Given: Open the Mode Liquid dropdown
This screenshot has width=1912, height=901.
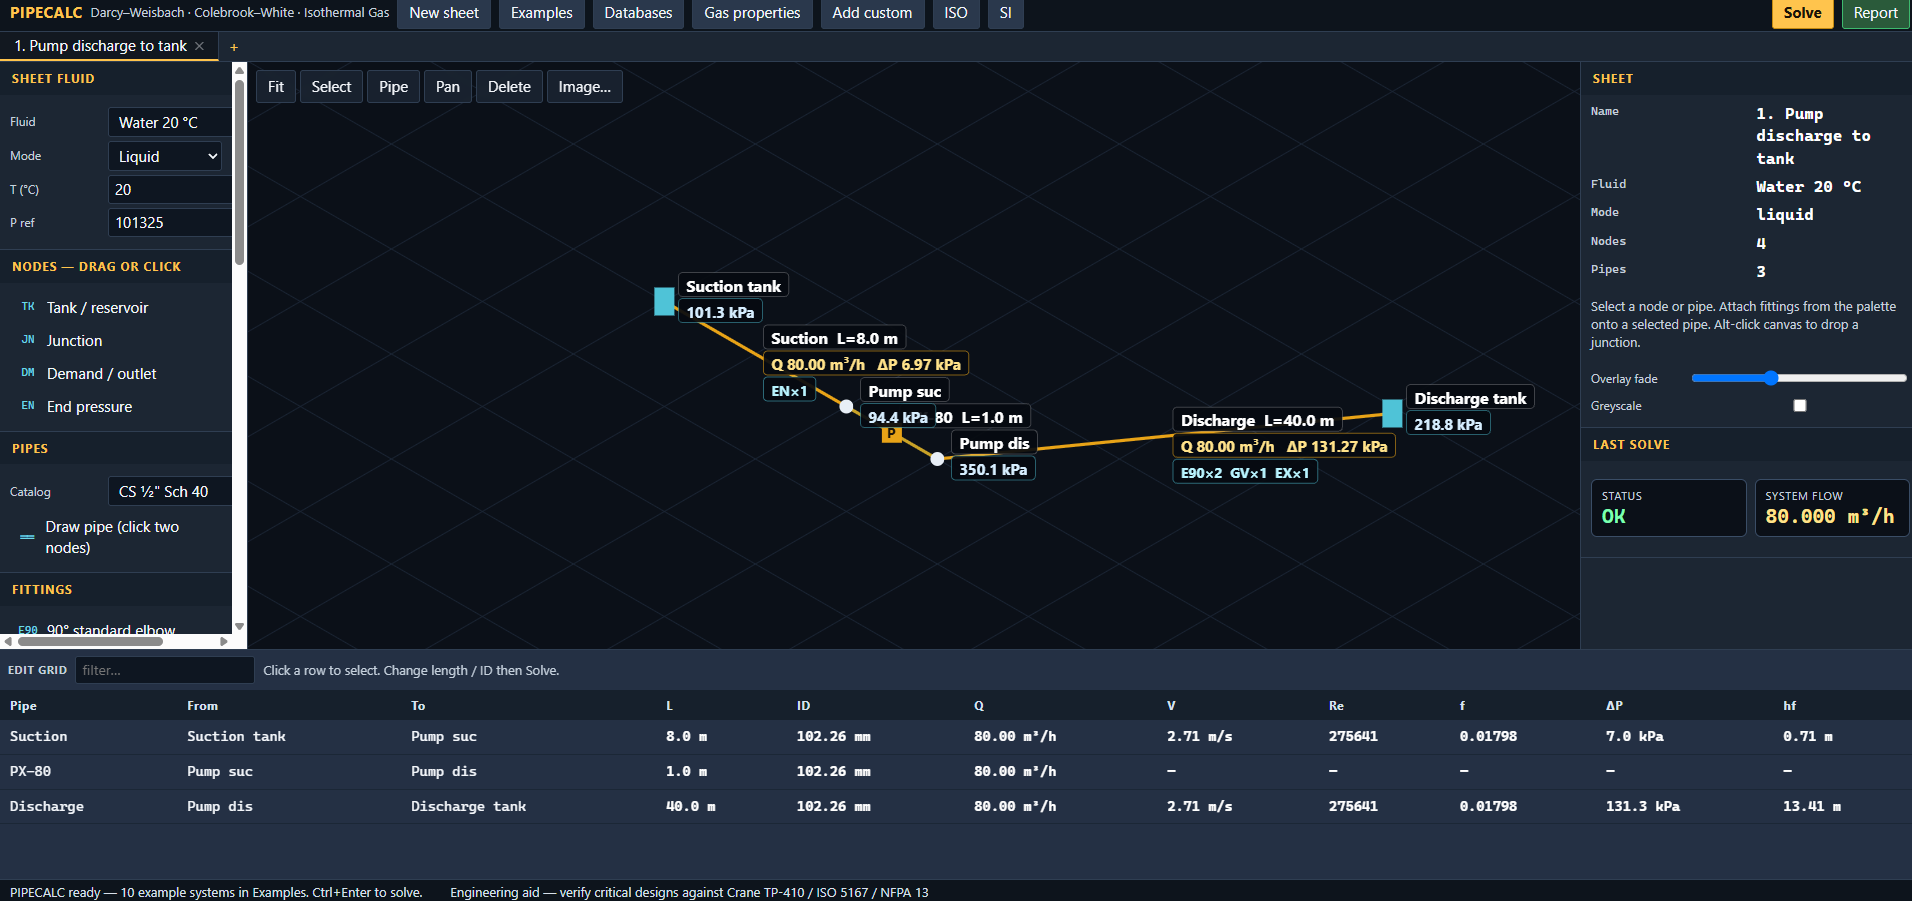Looking at the screenshot, I should (165, 156).
